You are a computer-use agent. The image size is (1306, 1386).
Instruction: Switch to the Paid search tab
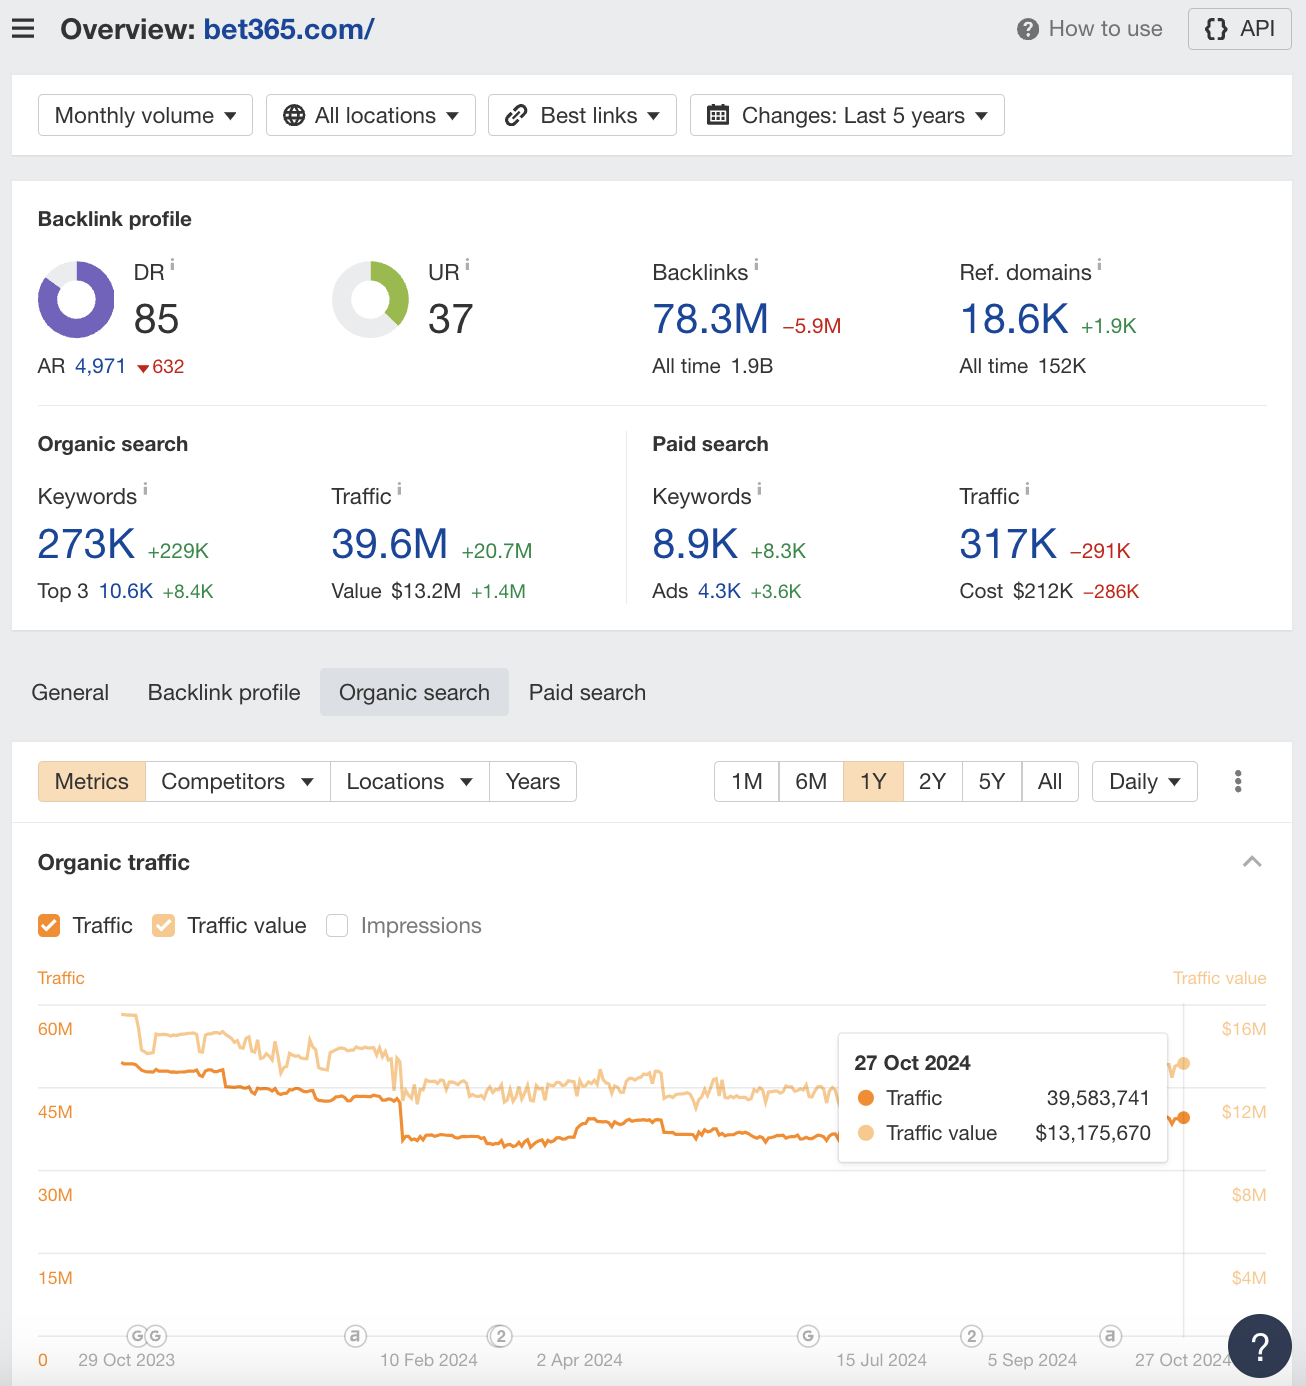587,692
